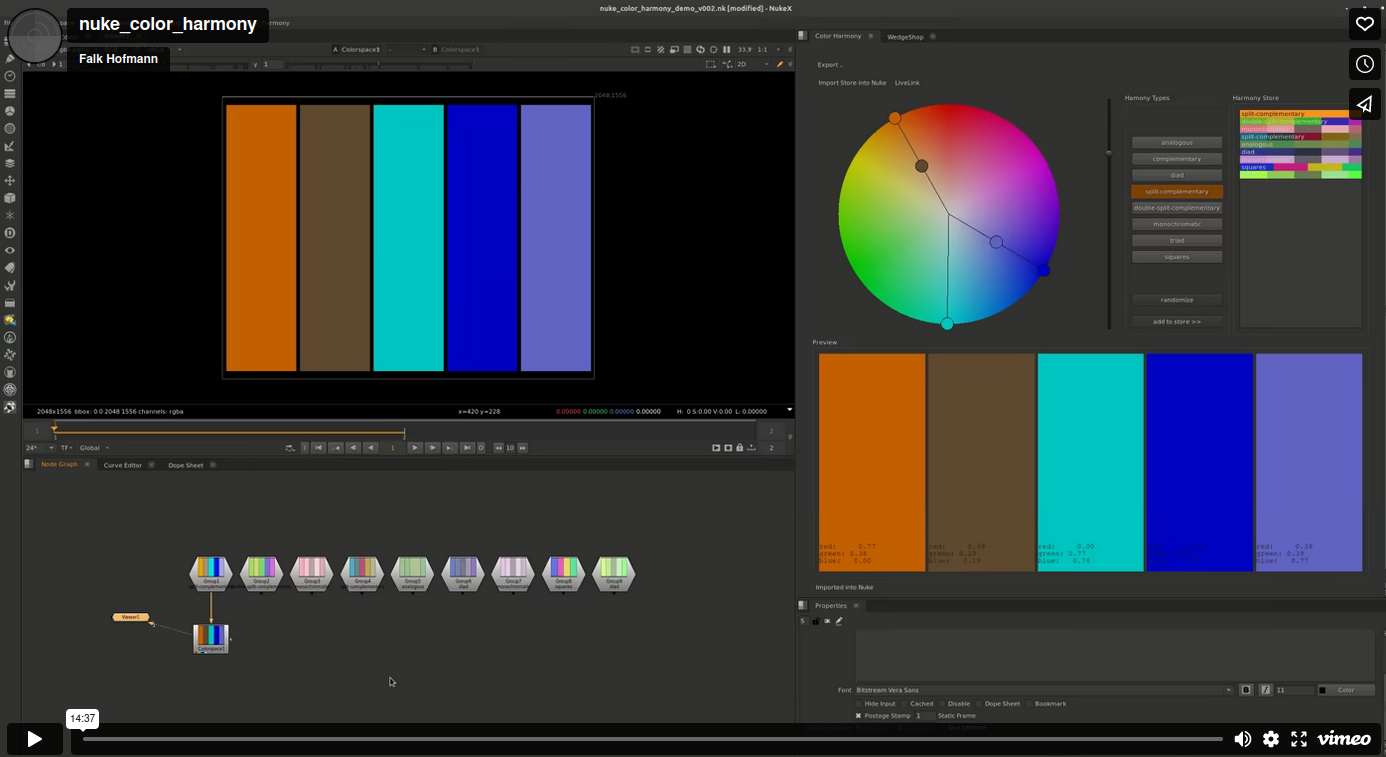
Task: Select the triad harmony type
Action: 1176,241
